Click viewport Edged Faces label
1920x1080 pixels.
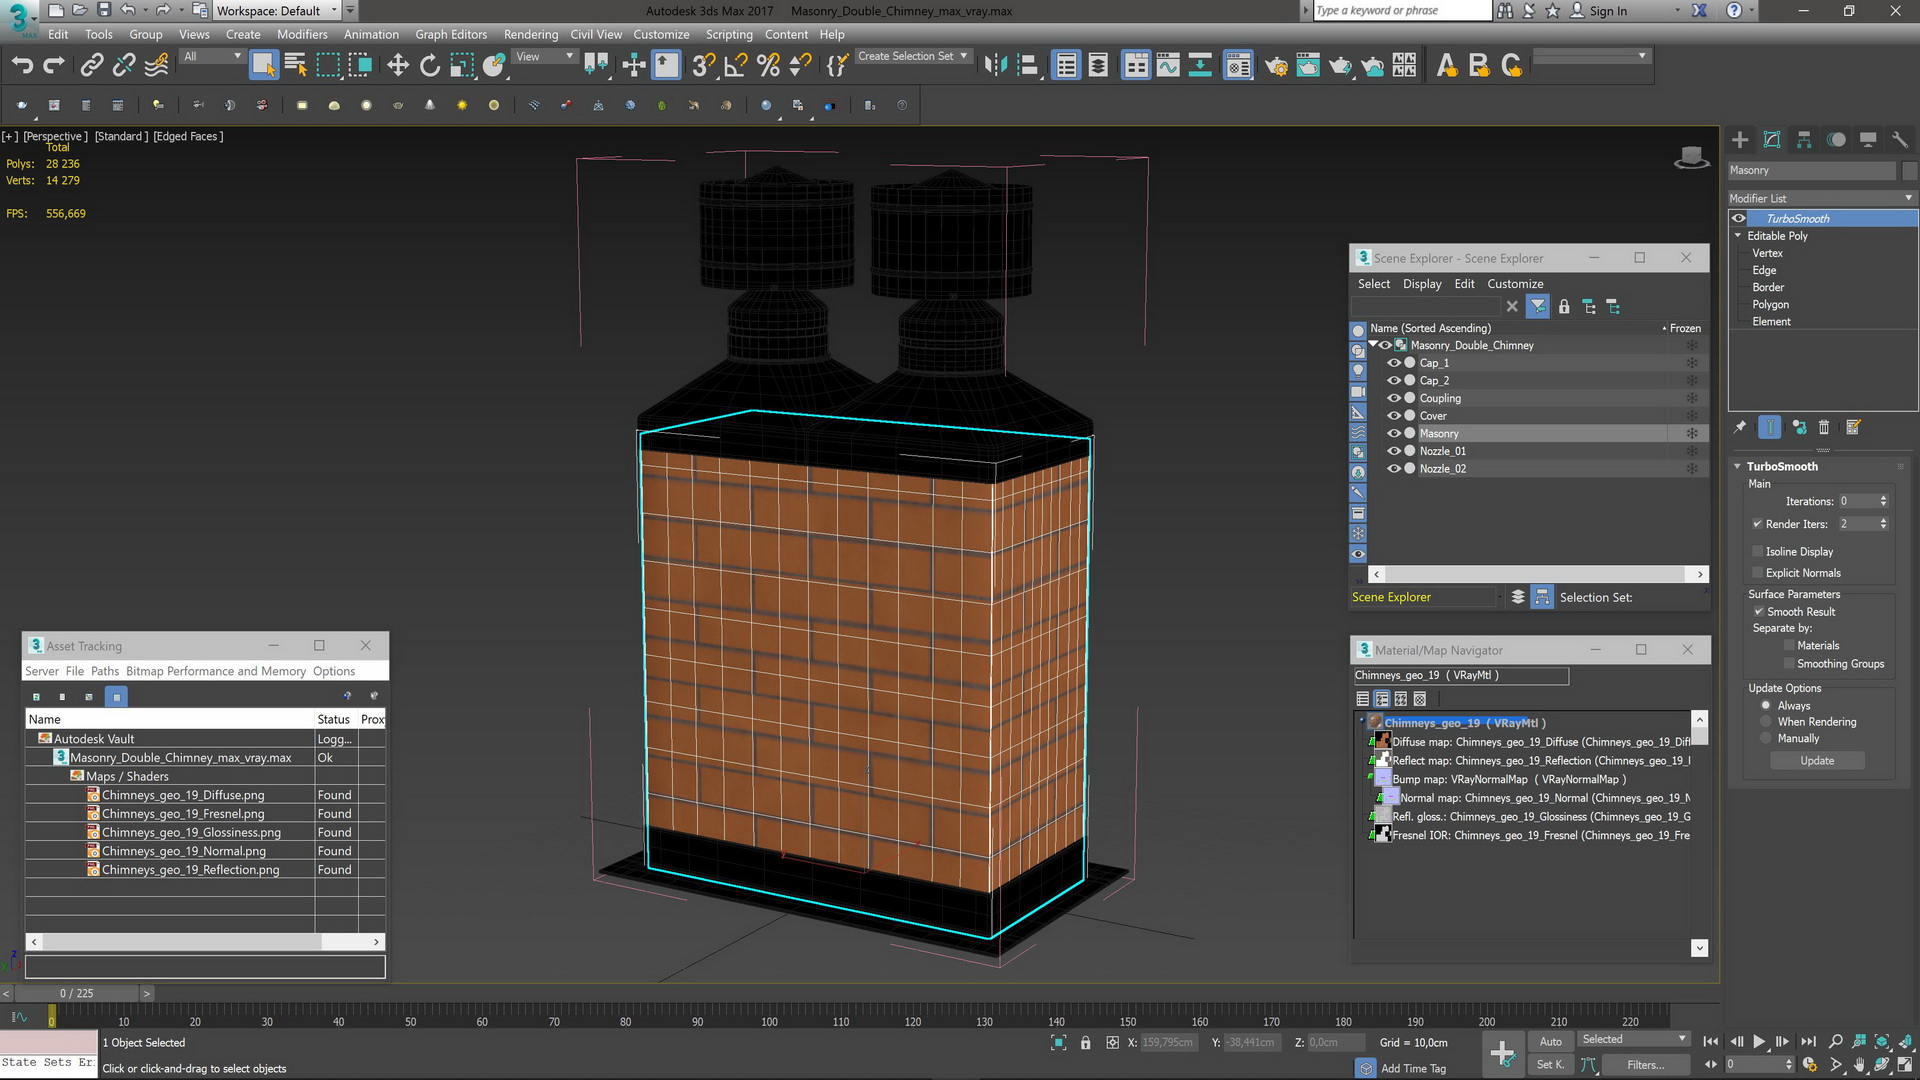[x=188, y=136]
